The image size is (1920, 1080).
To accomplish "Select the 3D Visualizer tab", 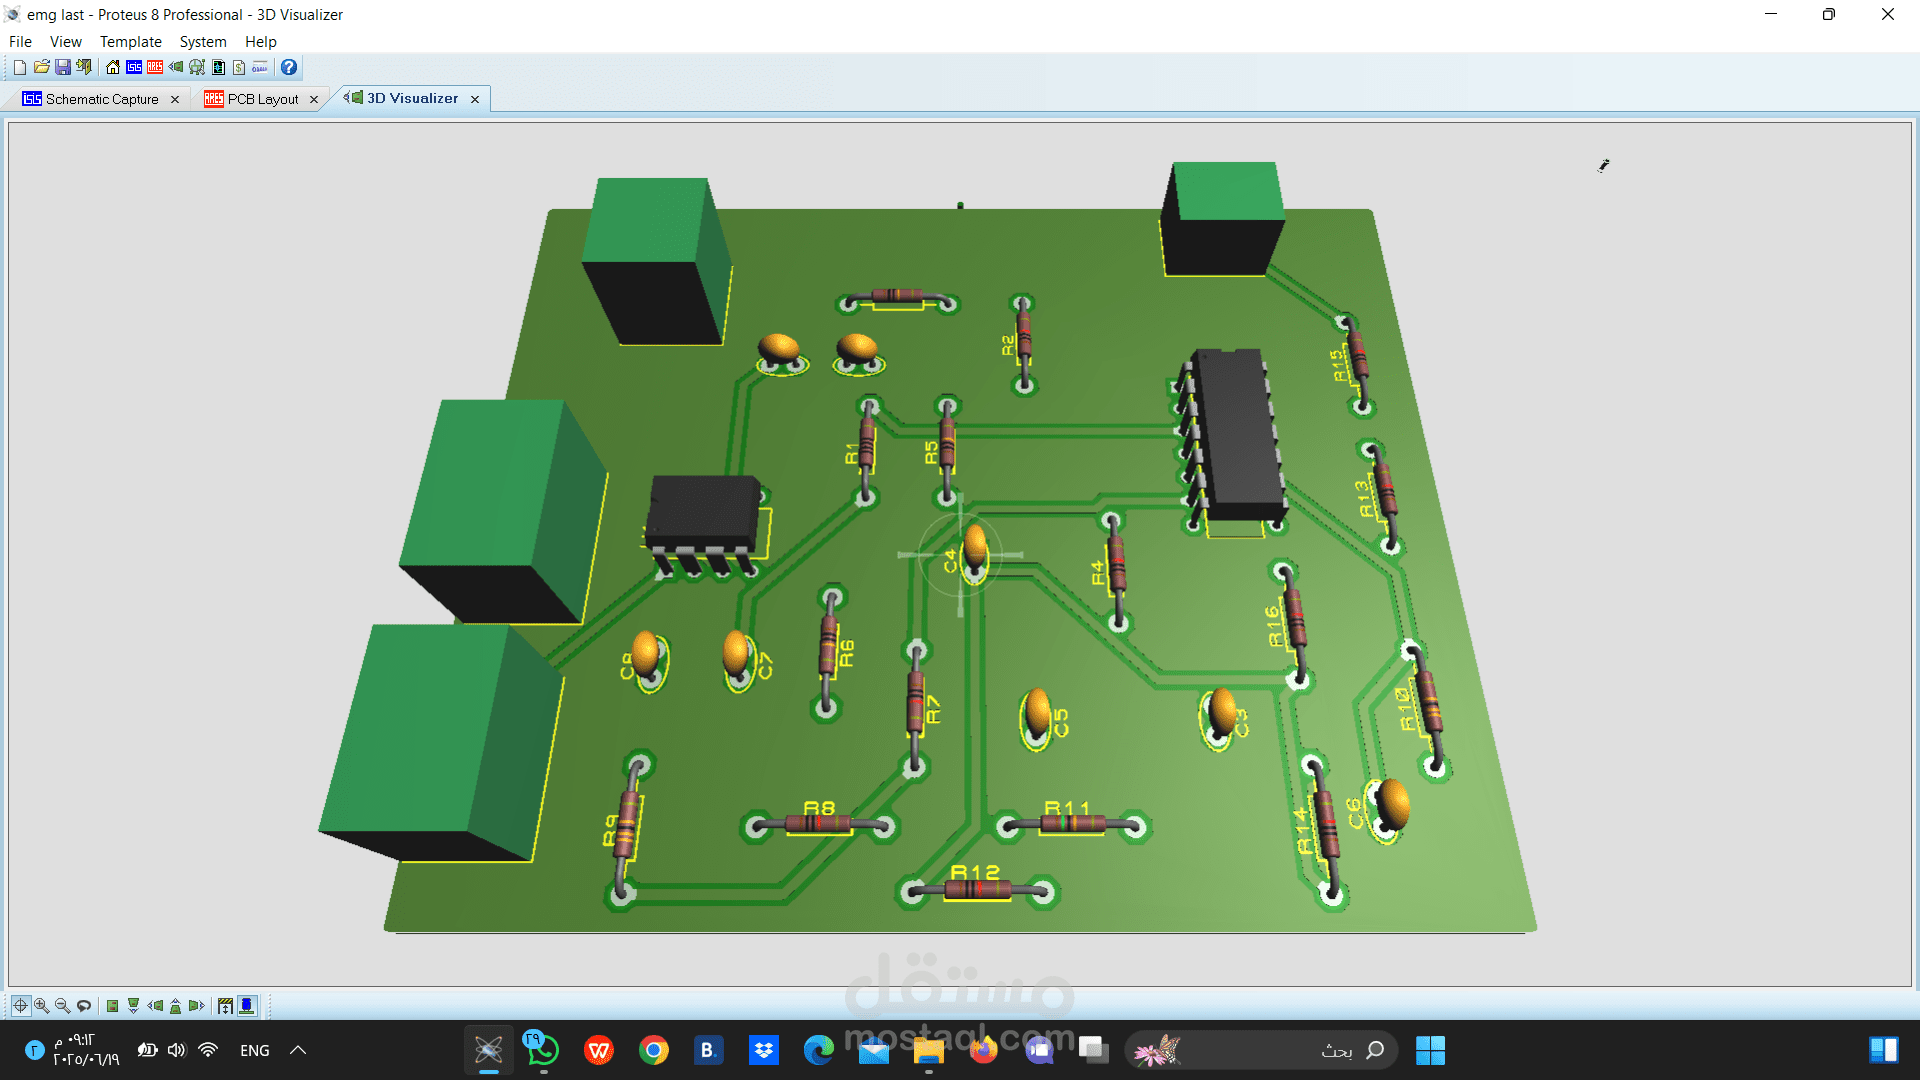I will tap(412, 98).
